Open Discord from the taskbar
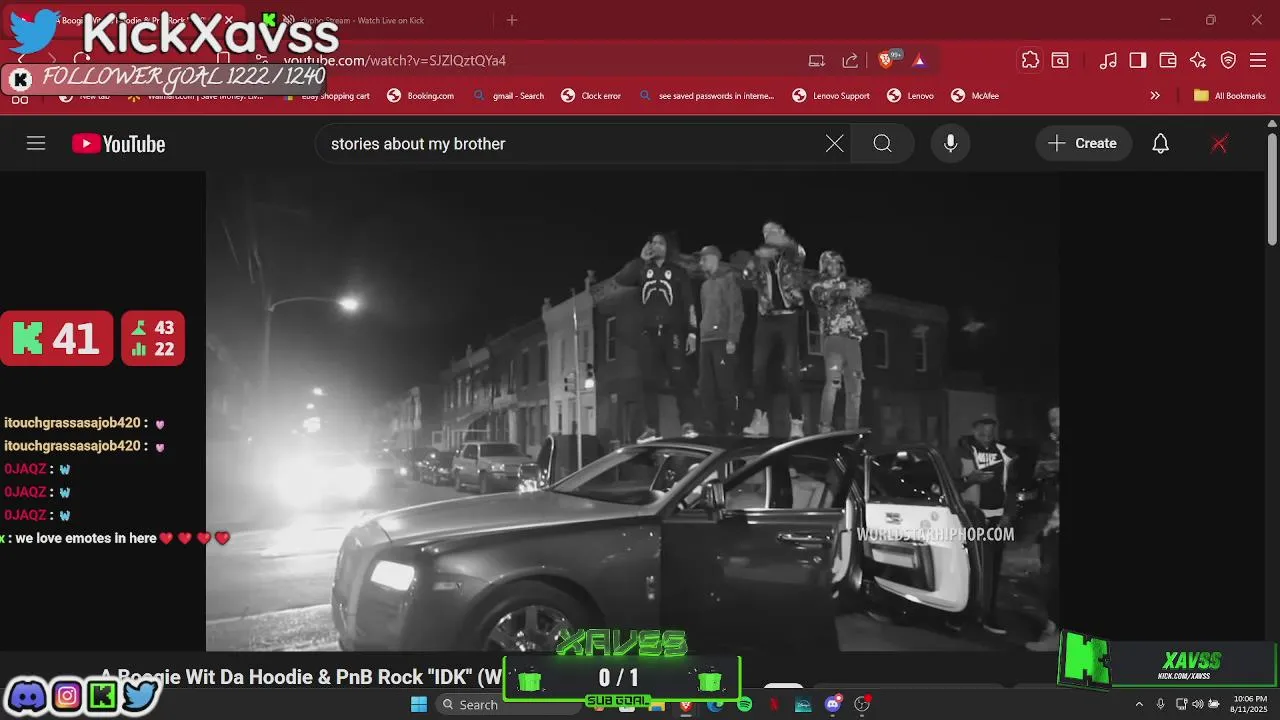This screenshot has height=720, width=1280. (x=833, y=705)
